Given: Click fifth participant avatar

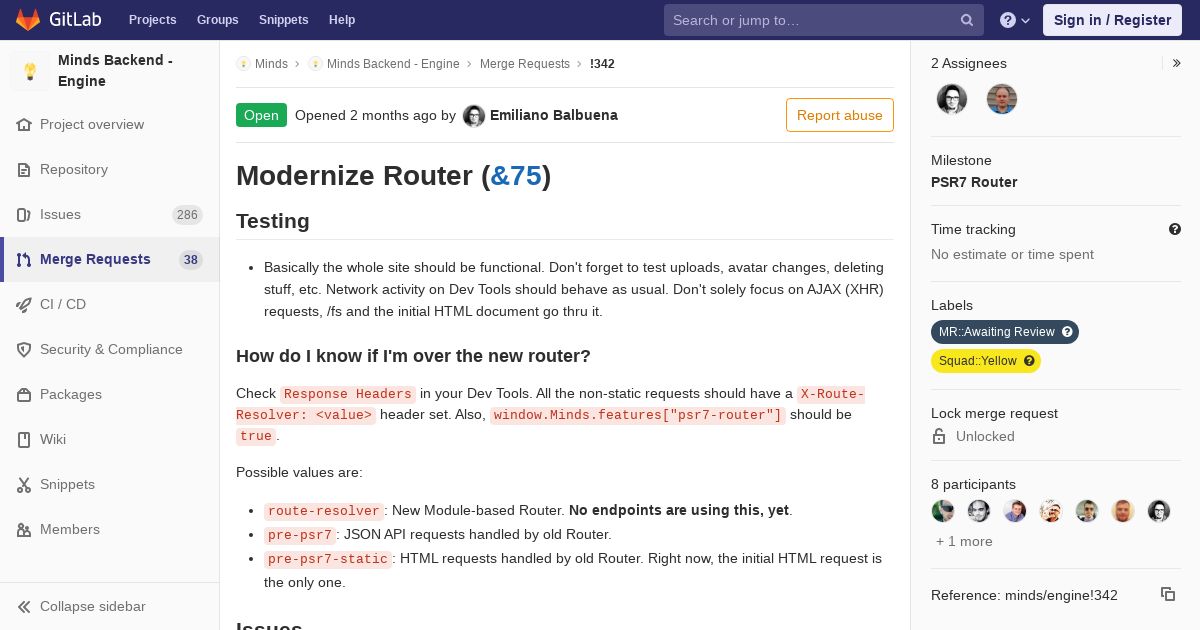Looking at the screenshot, I should [1087, 511].
